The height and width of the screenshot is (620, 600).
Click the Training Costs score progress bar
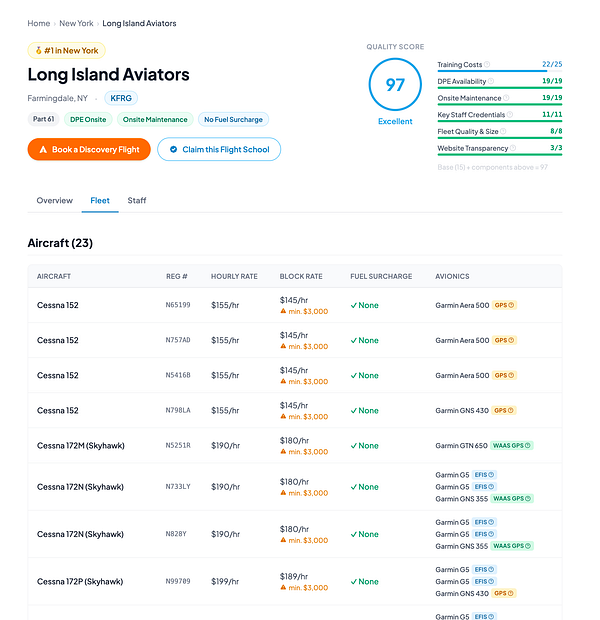[500, 71]
